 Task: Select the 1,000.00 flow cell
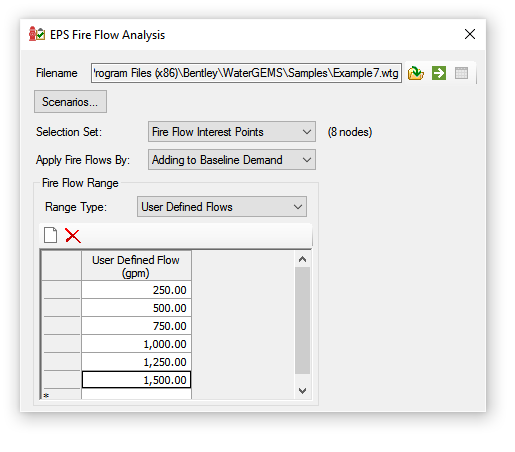(x=136, y=344)
